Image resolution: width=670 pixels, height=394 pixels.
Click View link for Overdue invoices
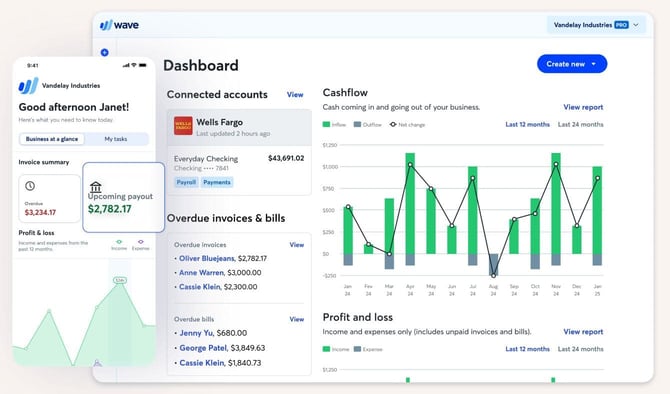point(297,245)
